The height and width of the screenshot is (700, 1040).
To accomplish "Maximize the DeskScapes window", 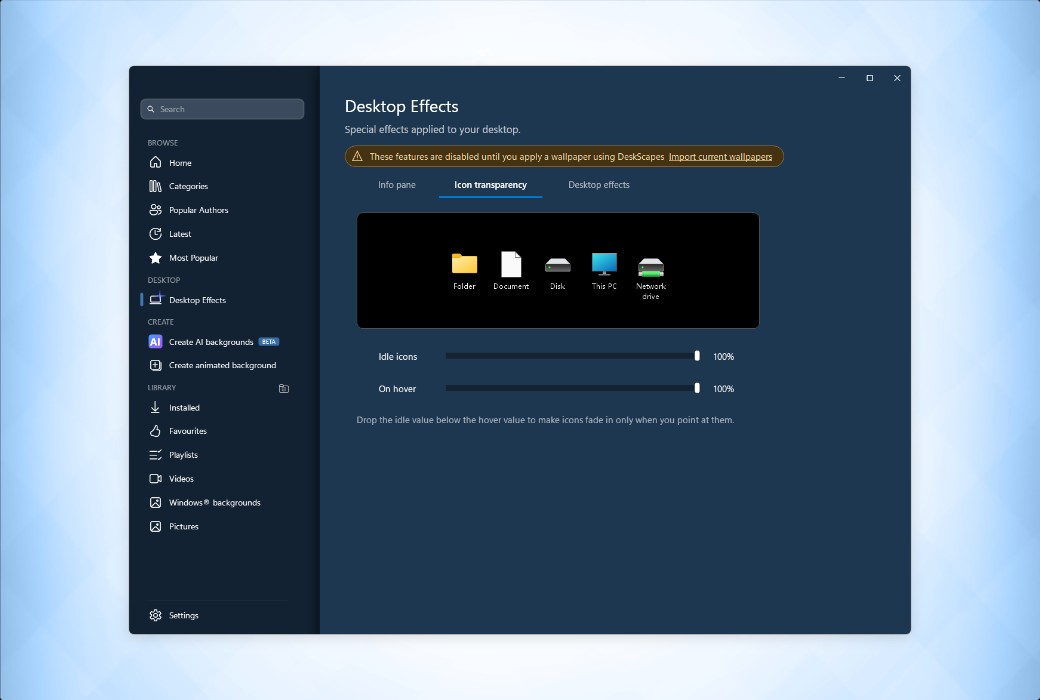I will 870,78.
